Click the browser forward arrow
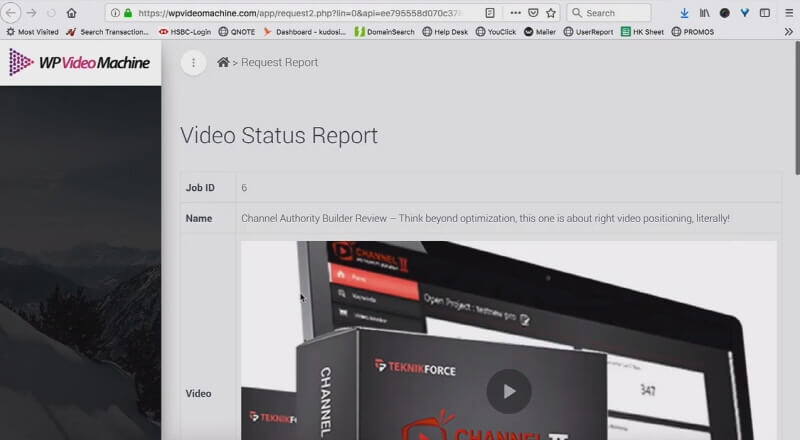The width and height of the screenshot is (800, 440). [x=31, y=13]
